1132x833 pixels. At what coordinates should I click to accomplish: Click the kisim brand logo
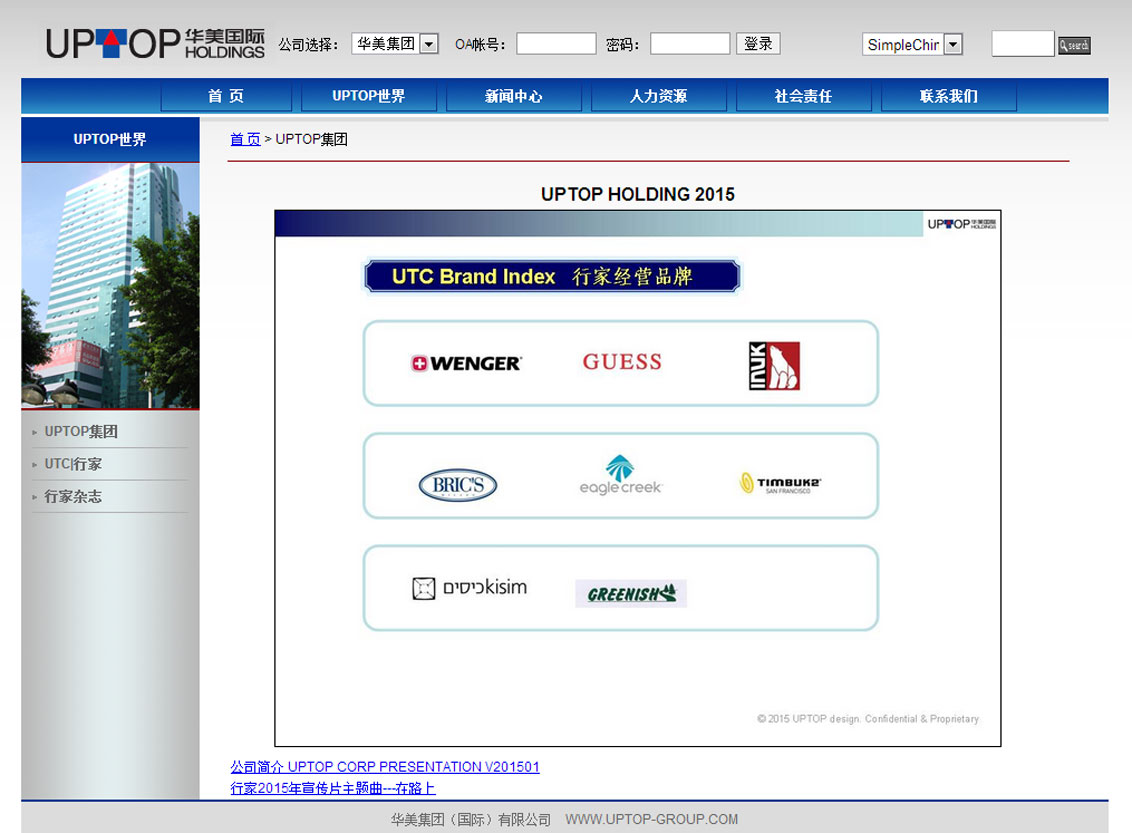[x=469, y=588]
